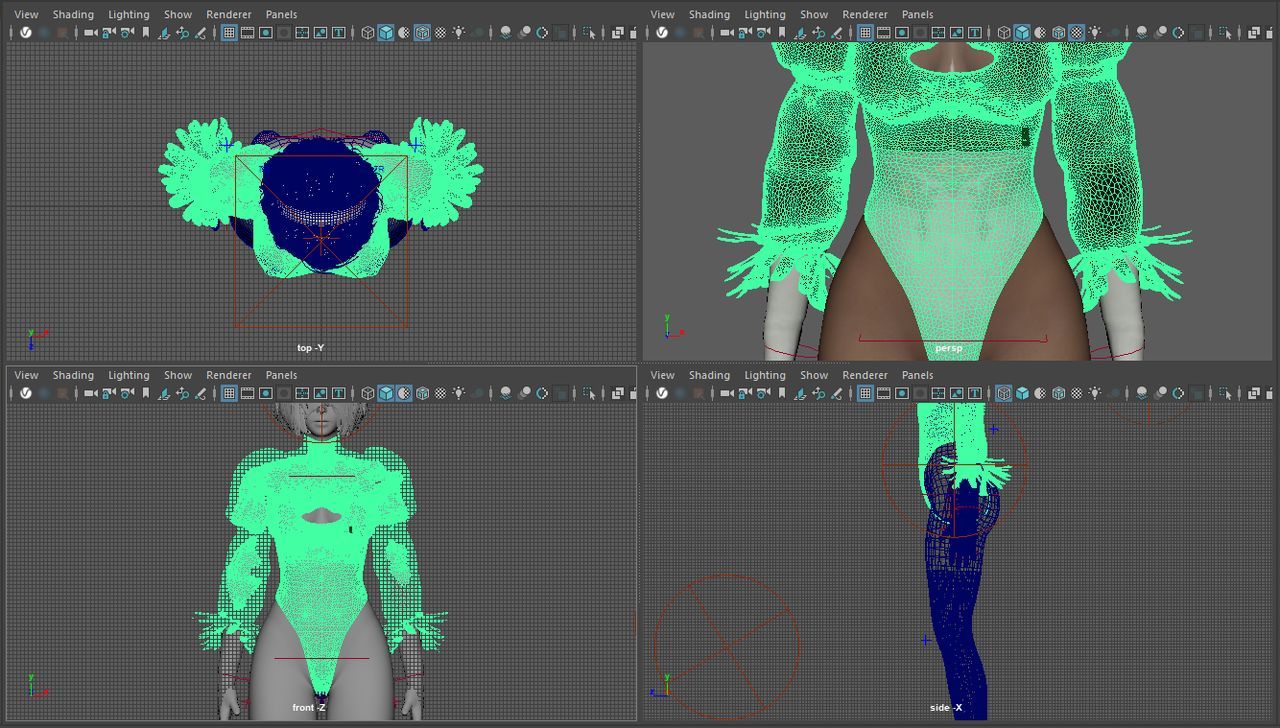Open Renderer menu in side view panel
This screenshot has width=1280, height=728.
tap(865, 375)
